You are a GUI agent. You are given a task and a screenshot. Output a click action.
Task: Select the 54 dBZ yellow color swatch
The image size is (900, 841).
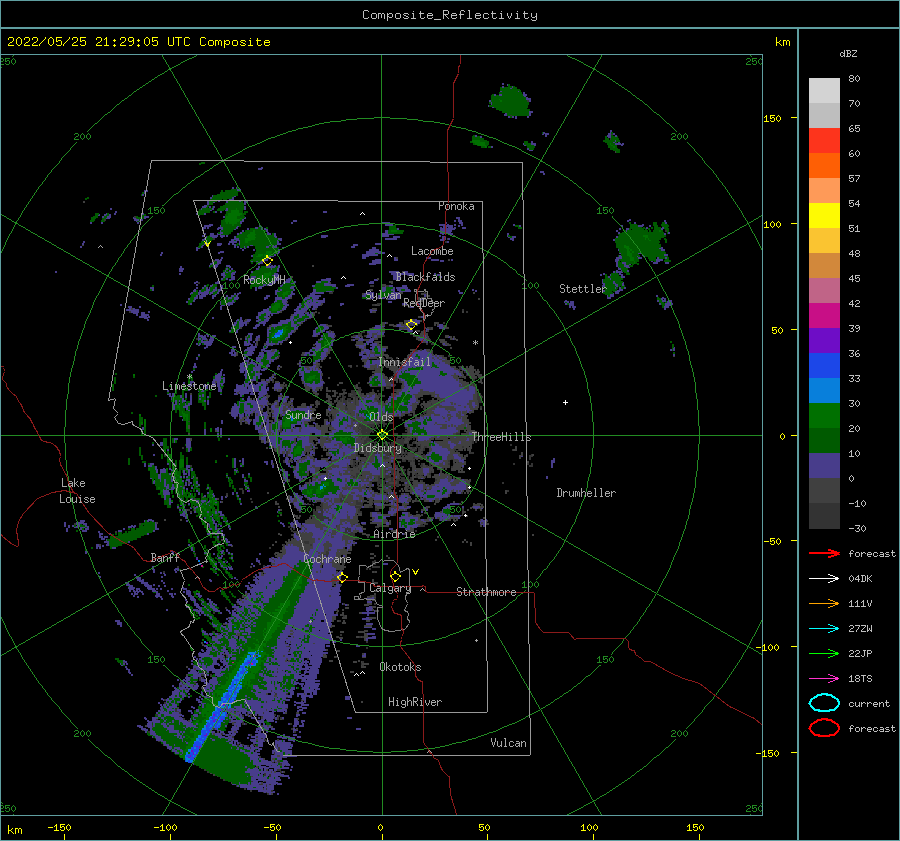tap(824, 215)
